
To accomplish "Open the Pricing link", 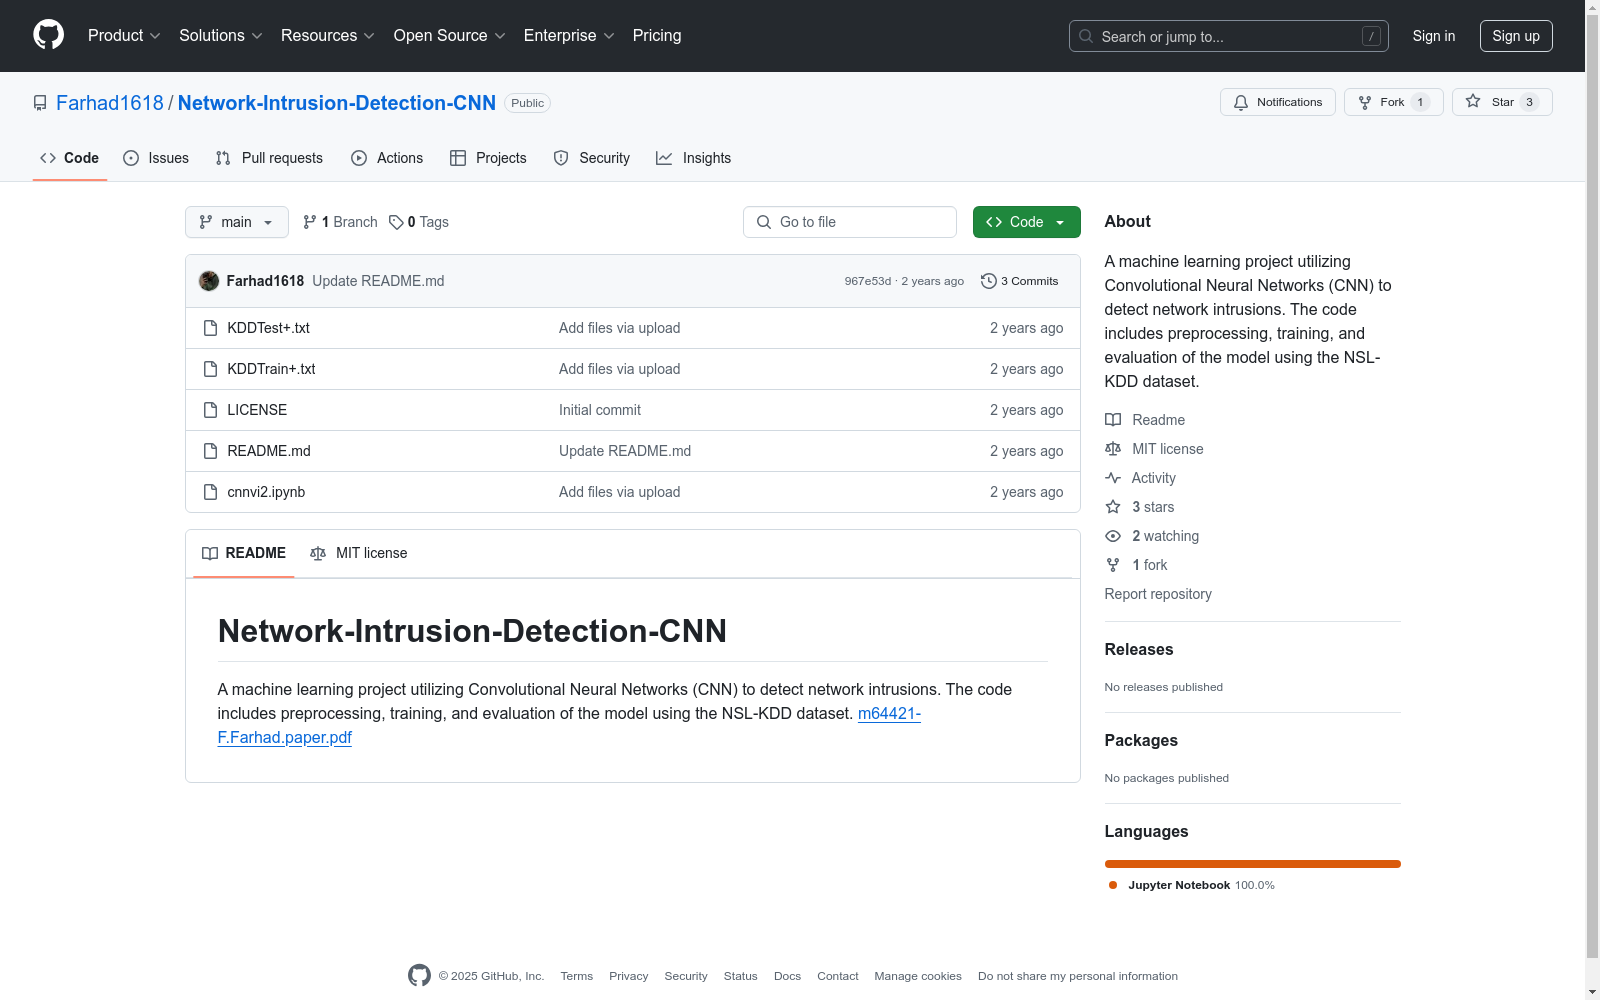I will (x=657, y=35).
